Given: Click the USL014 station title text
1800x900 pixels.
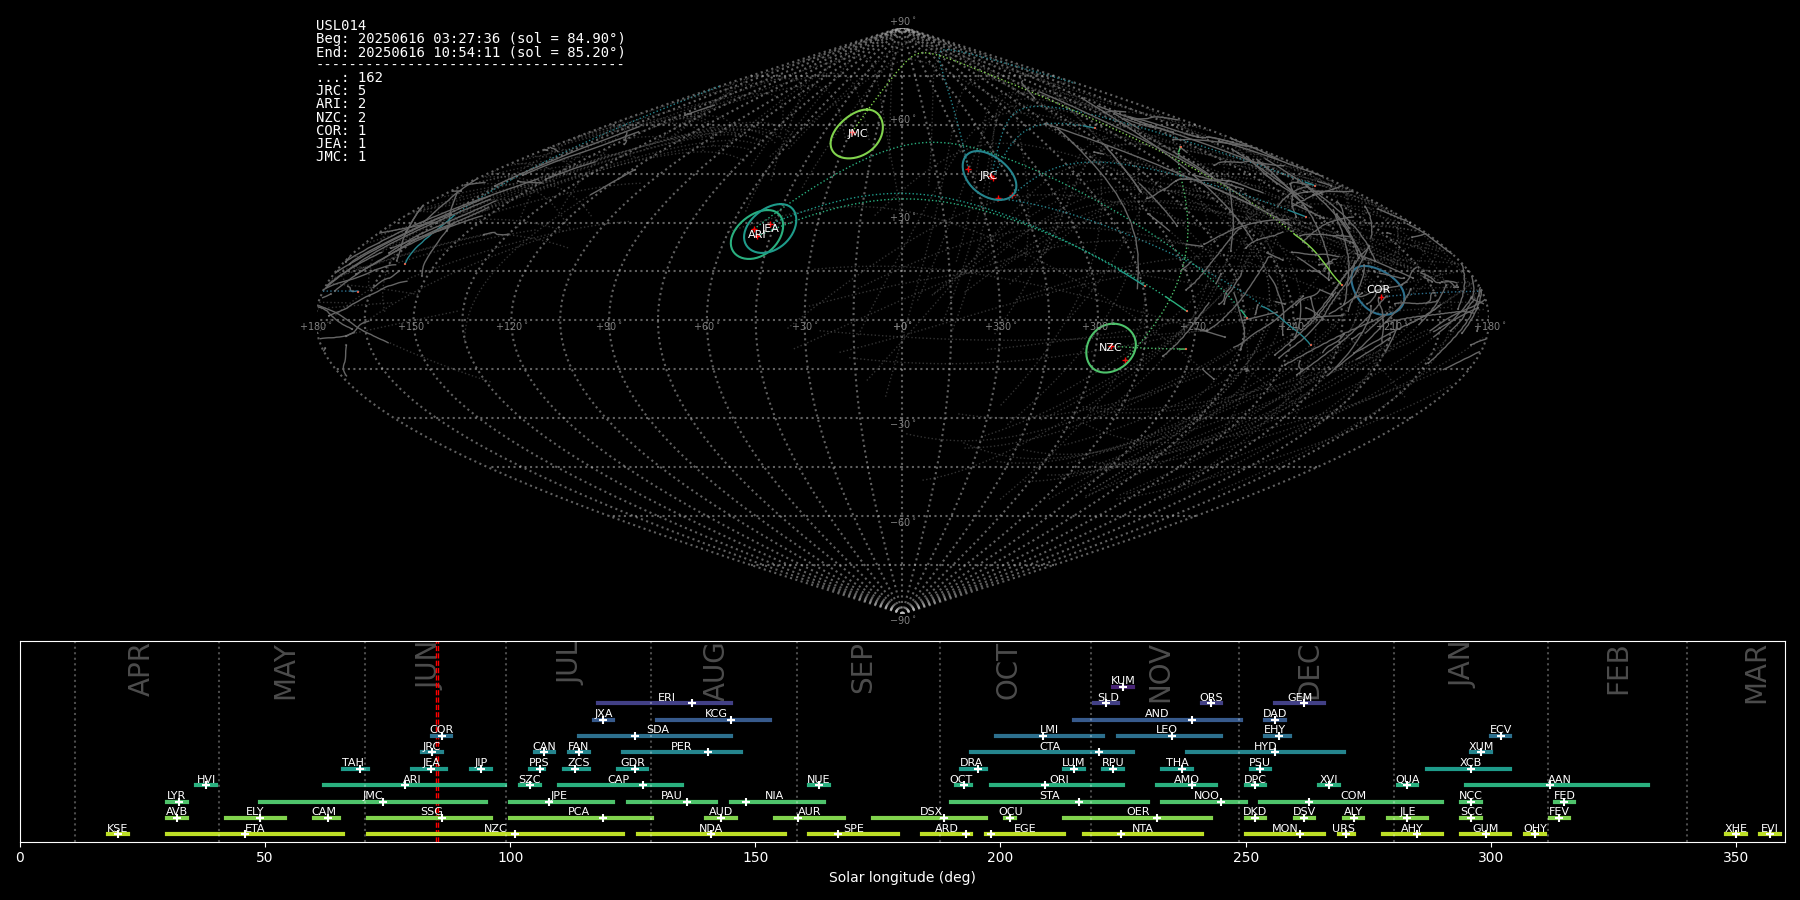Looking at the screenshot, I should [341, 26].
